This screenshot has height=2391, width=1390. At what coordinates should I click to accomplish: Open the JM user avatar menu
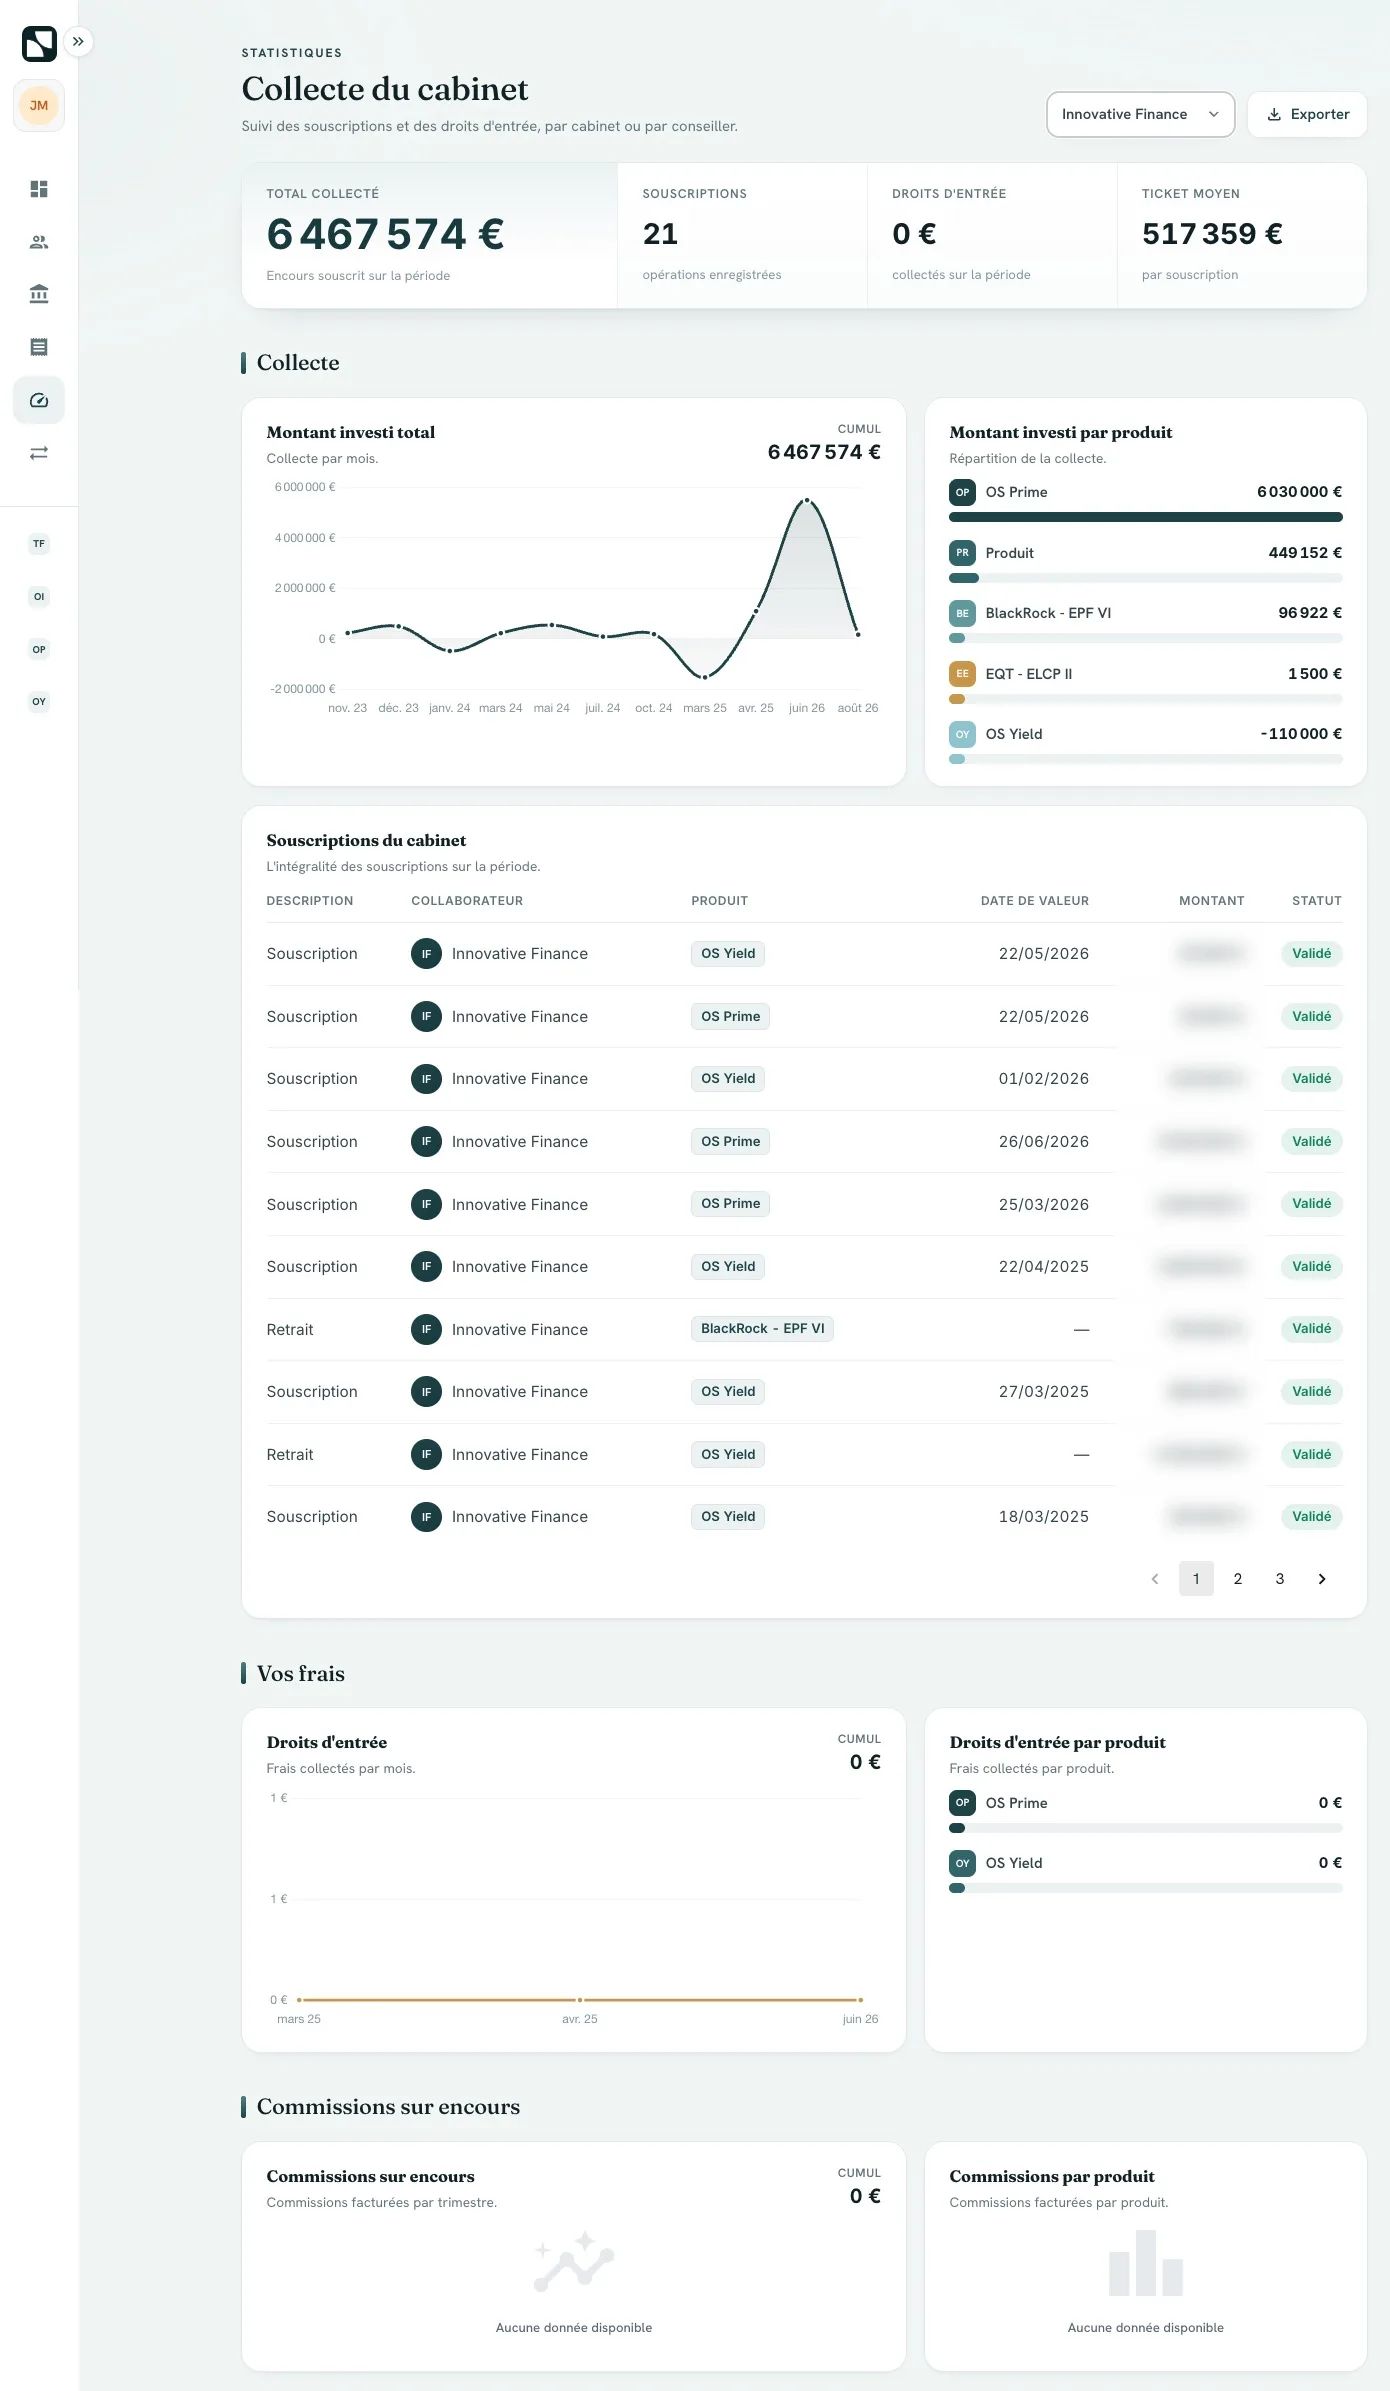point(39,106)
